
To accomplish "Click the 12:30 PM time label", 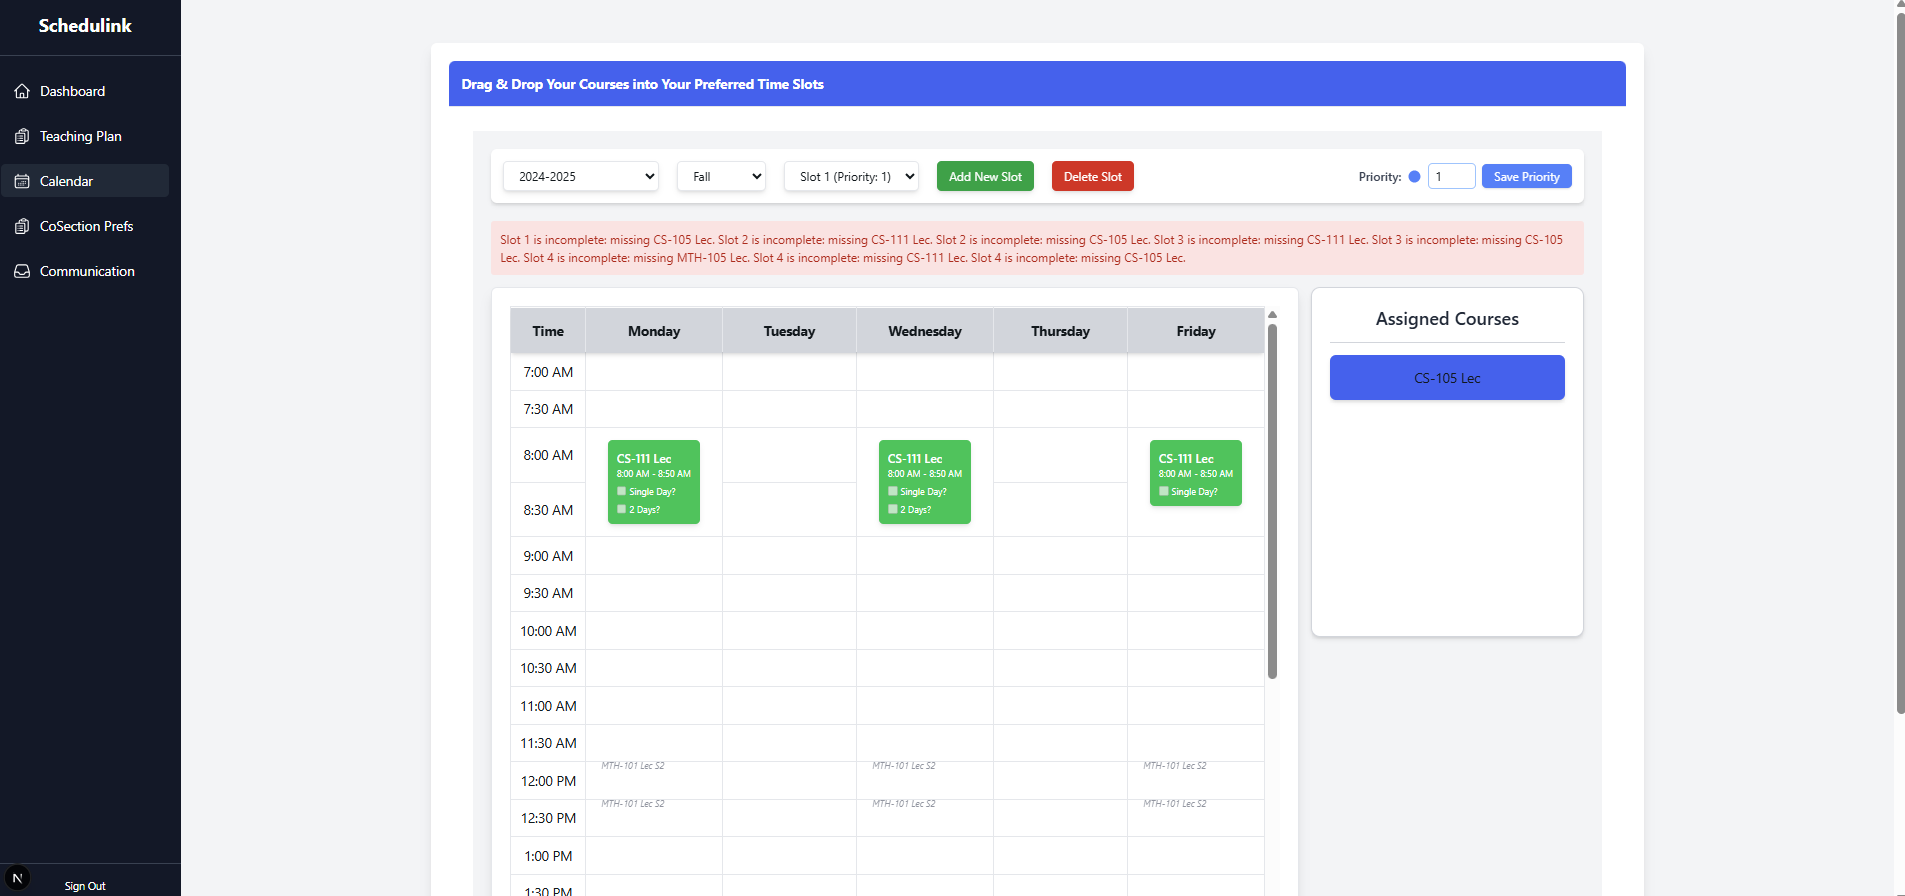I will (x=548, y=818).
